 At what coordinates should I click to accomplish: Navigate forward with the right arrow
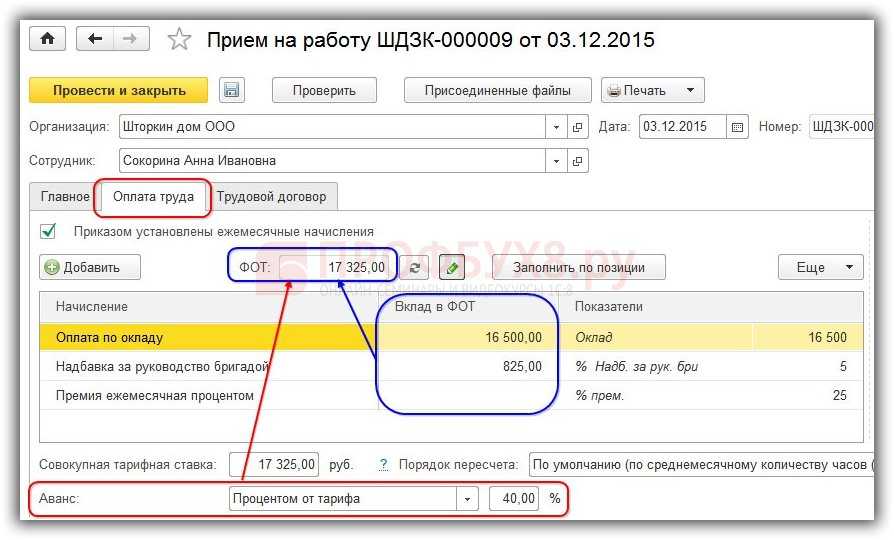coord(131,39)
